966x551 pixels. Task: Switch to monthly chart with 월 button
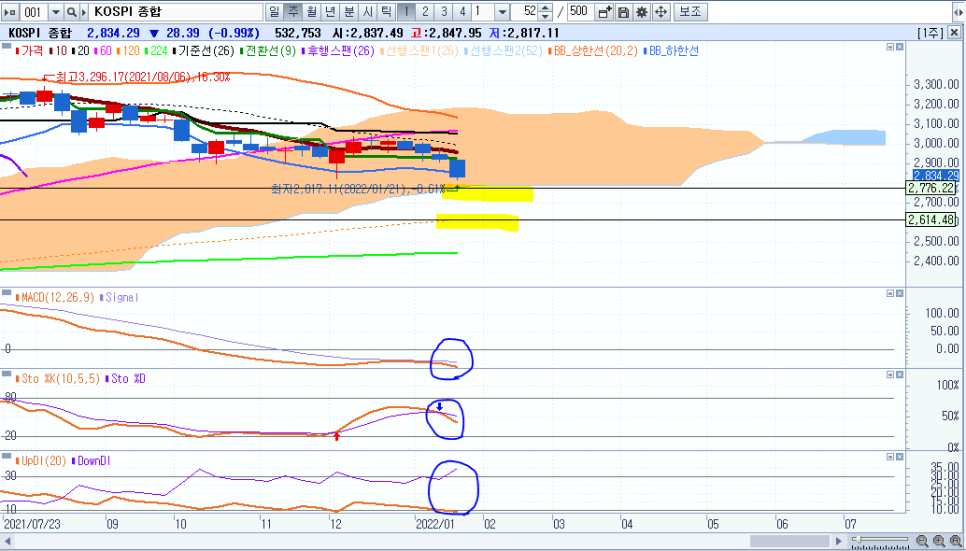tap(312, 12)
